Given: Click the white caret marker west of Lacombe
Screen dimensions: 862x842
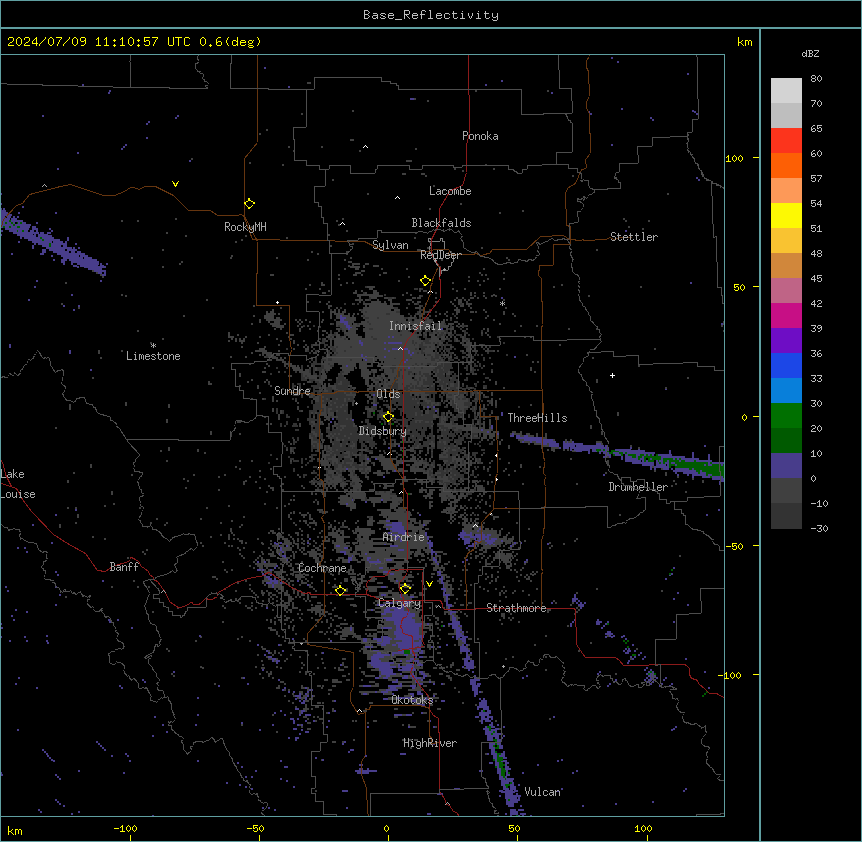Looking at the screenshot, I should [397, 198].
